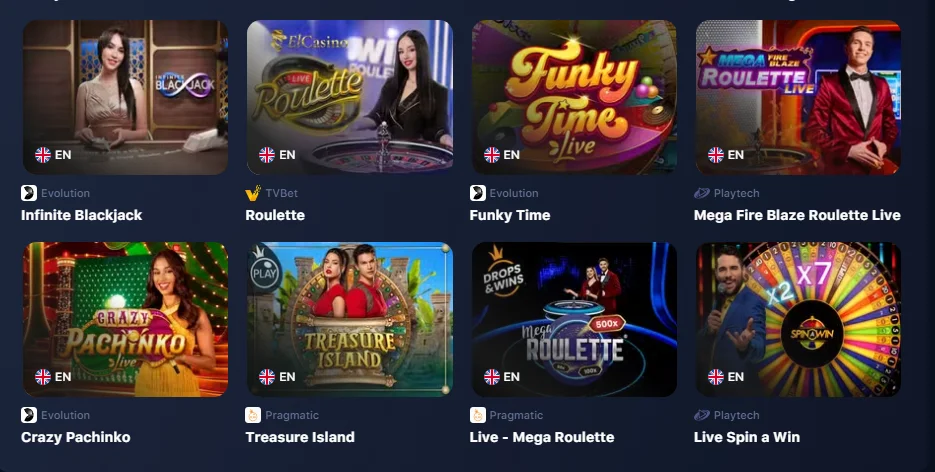Open the TVBet Roulette thumbnail
The height and width of the screenshot is (472, 935).
350,97
